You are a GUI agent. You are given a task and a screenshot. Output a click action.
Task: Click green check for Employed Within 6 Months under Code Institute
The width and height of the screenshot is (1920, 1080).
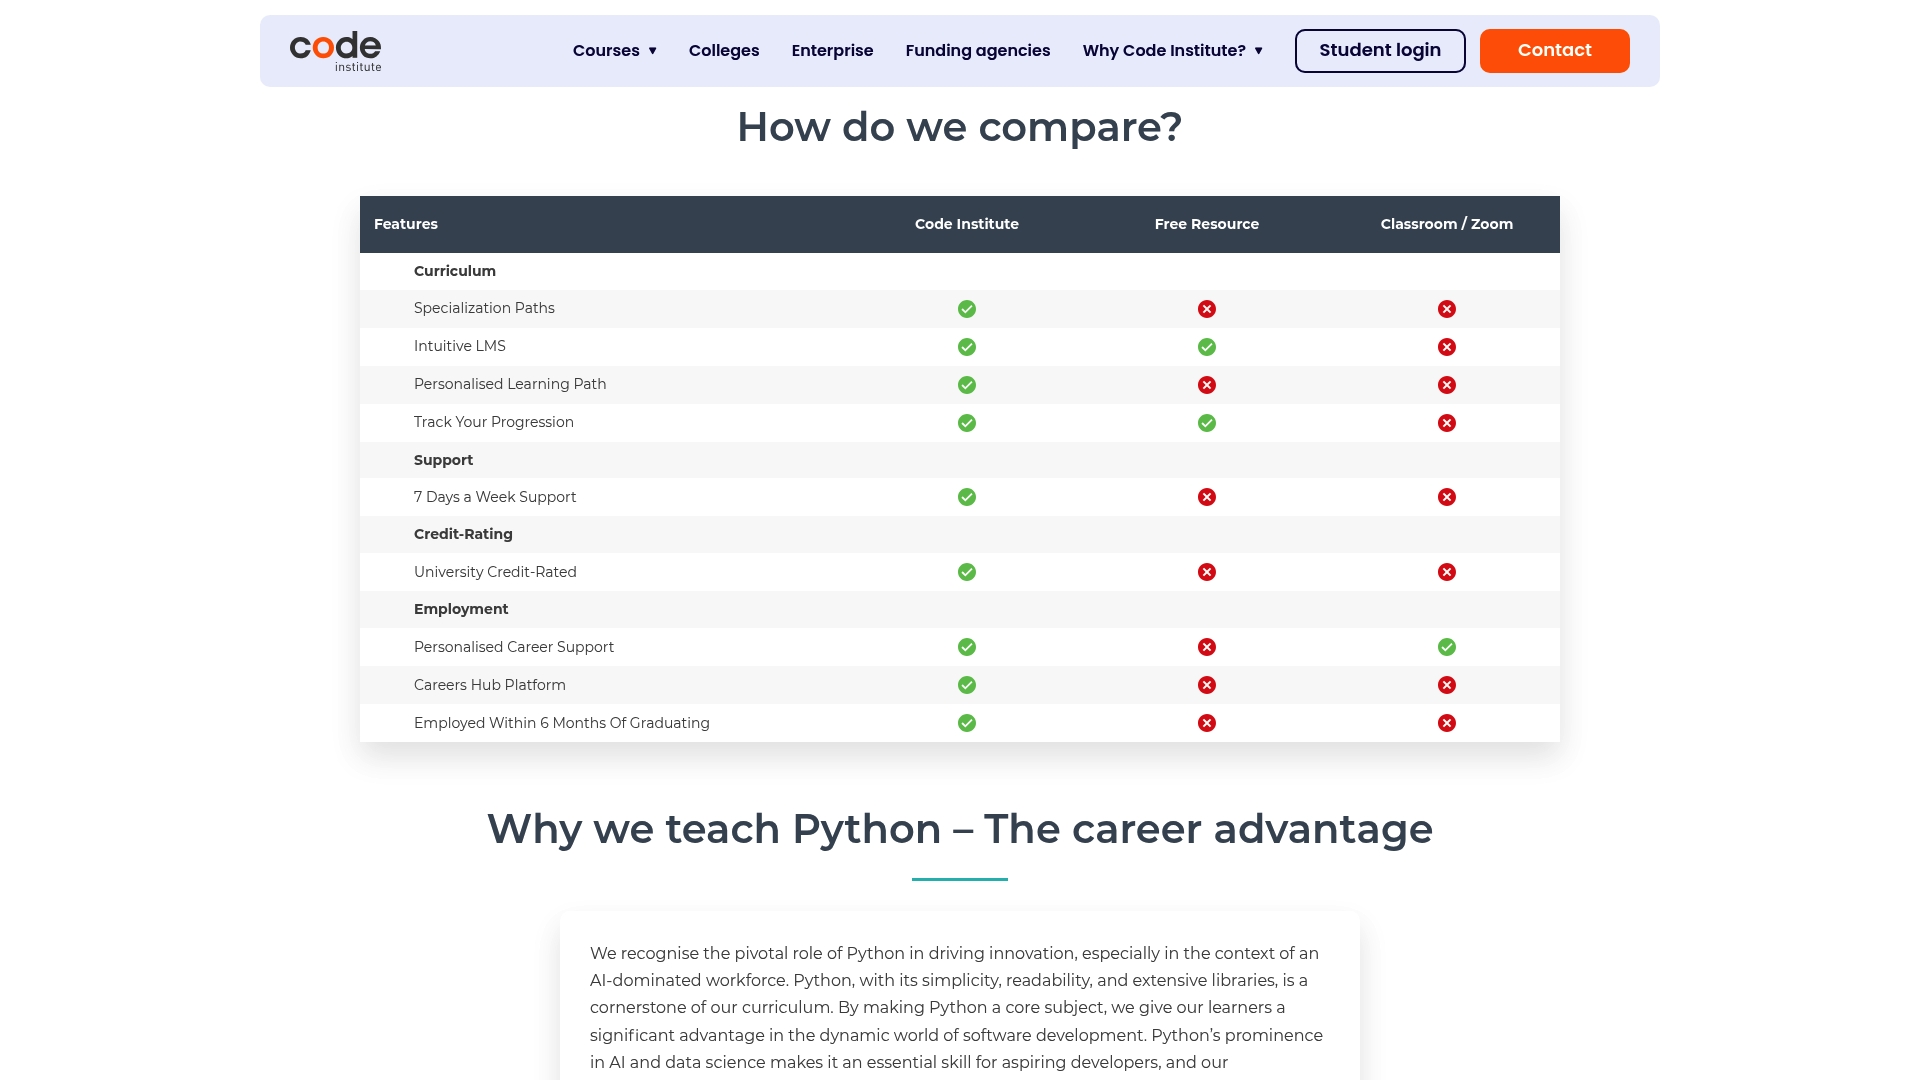pos(967,723)
